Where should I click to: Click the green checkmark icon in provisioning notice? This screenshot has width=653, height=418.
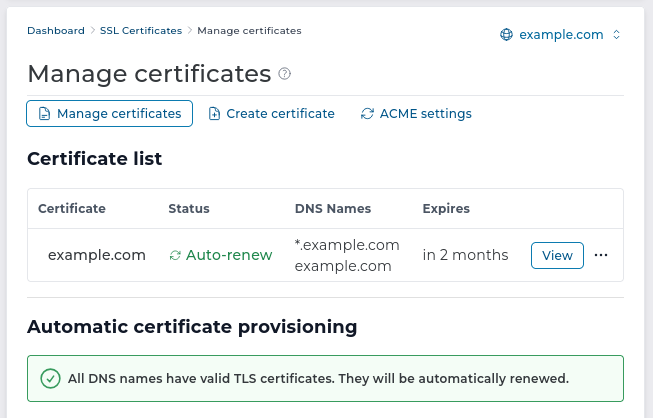click(50, 378)
